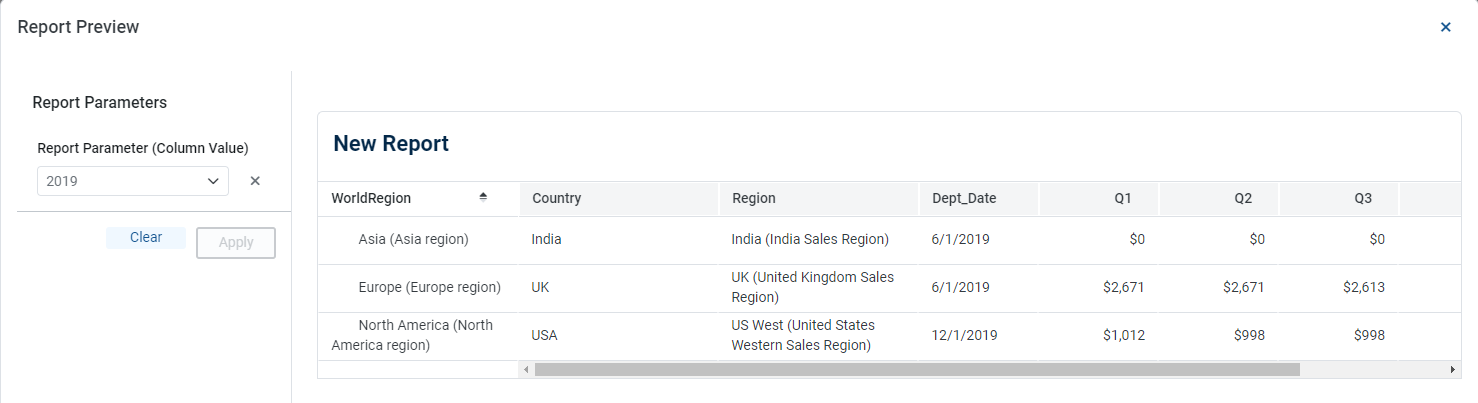The height and width of the screenshot is (403, 1478).
Task: Open the Report Parameter column value dropdown
Action: pyautogui.click(x=213, y=181)
